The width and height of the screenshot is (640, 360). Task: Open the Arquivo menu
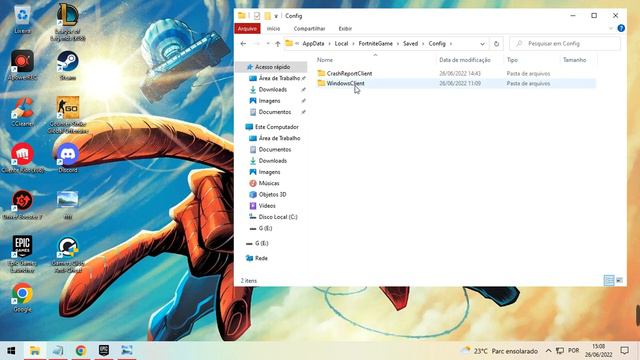coord(247,29)
